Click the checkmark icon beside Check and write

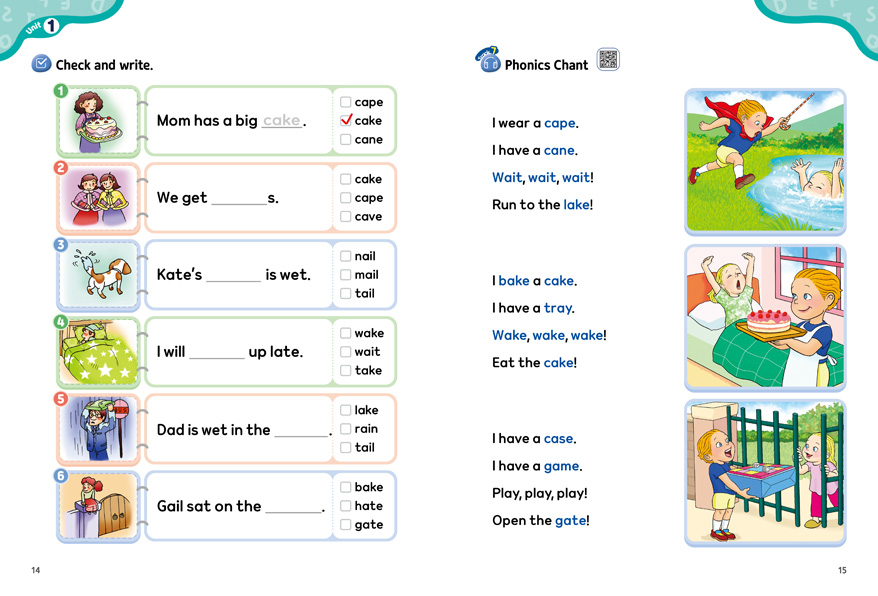[x=41, y=64]
